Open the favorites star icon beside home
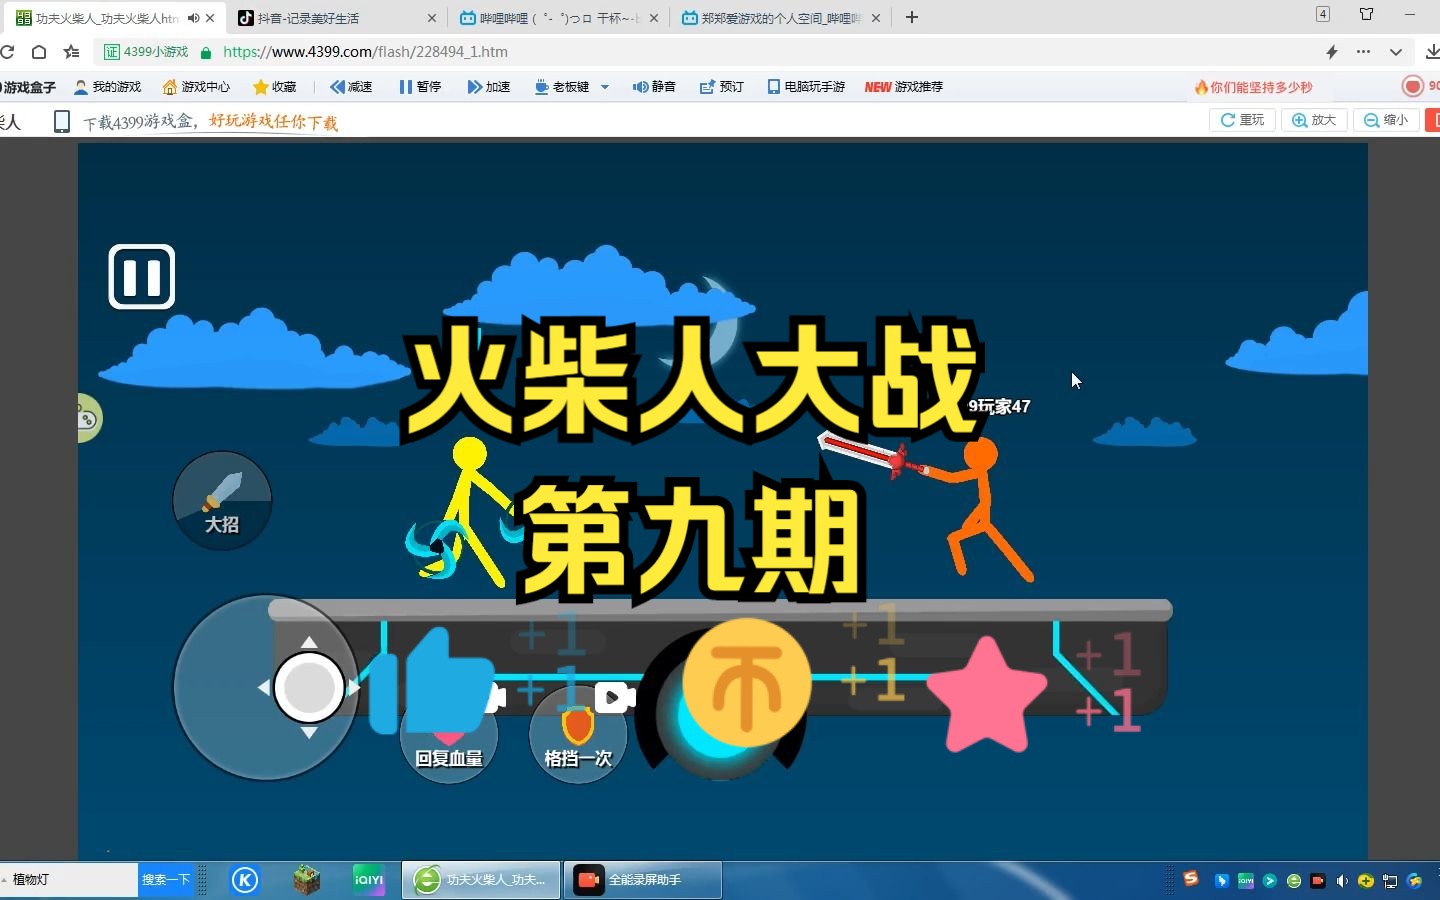The image size is (1440, 900). 71,52
